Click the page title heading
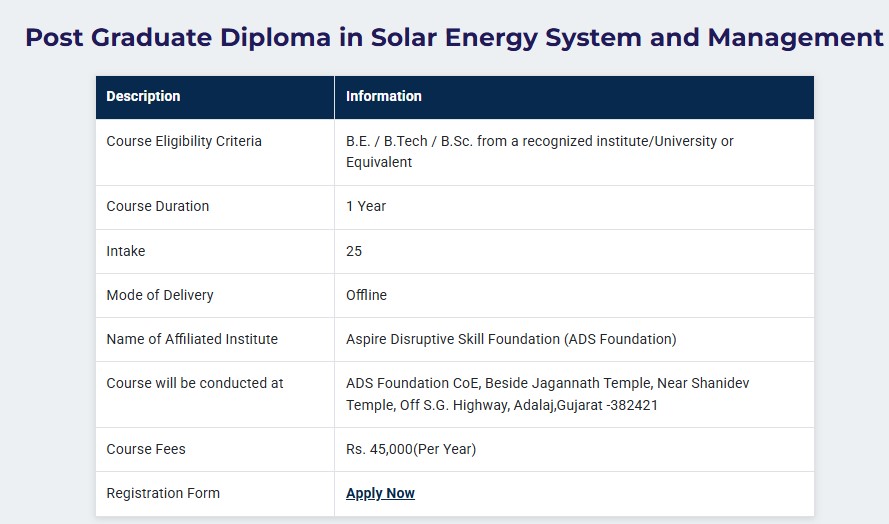The image size is (889, 524). pos(454,37)
